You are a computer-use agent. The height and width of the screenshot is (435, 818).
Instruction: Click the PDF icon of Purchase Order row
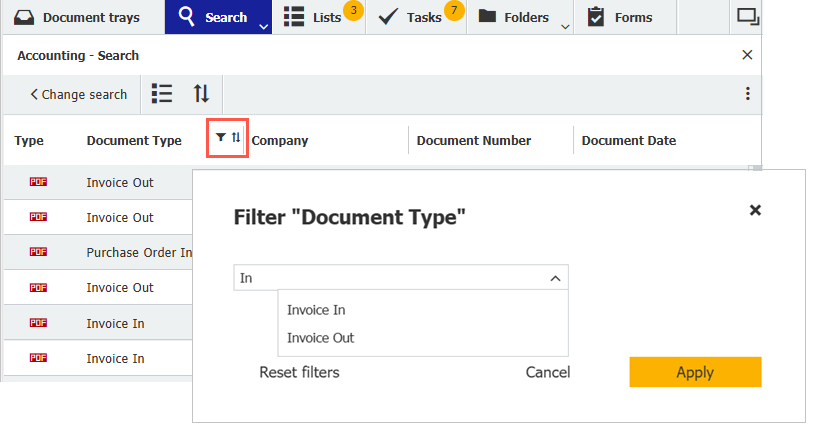[x=39, y=252]
